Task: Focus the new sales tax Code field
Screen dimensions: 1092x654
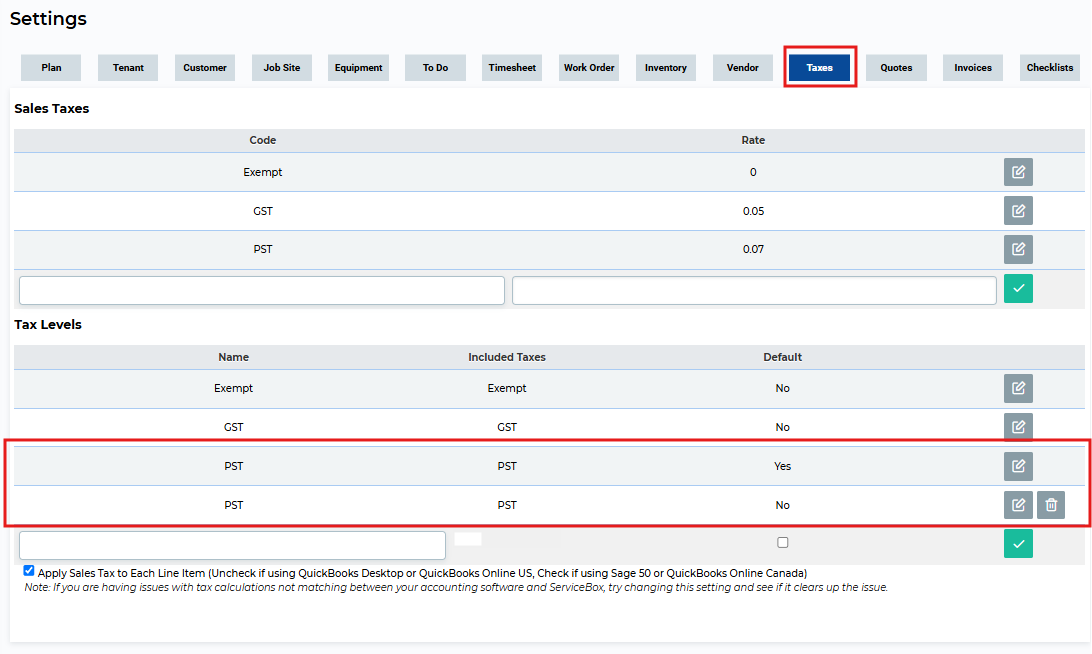Action: [x=262, y=290]
